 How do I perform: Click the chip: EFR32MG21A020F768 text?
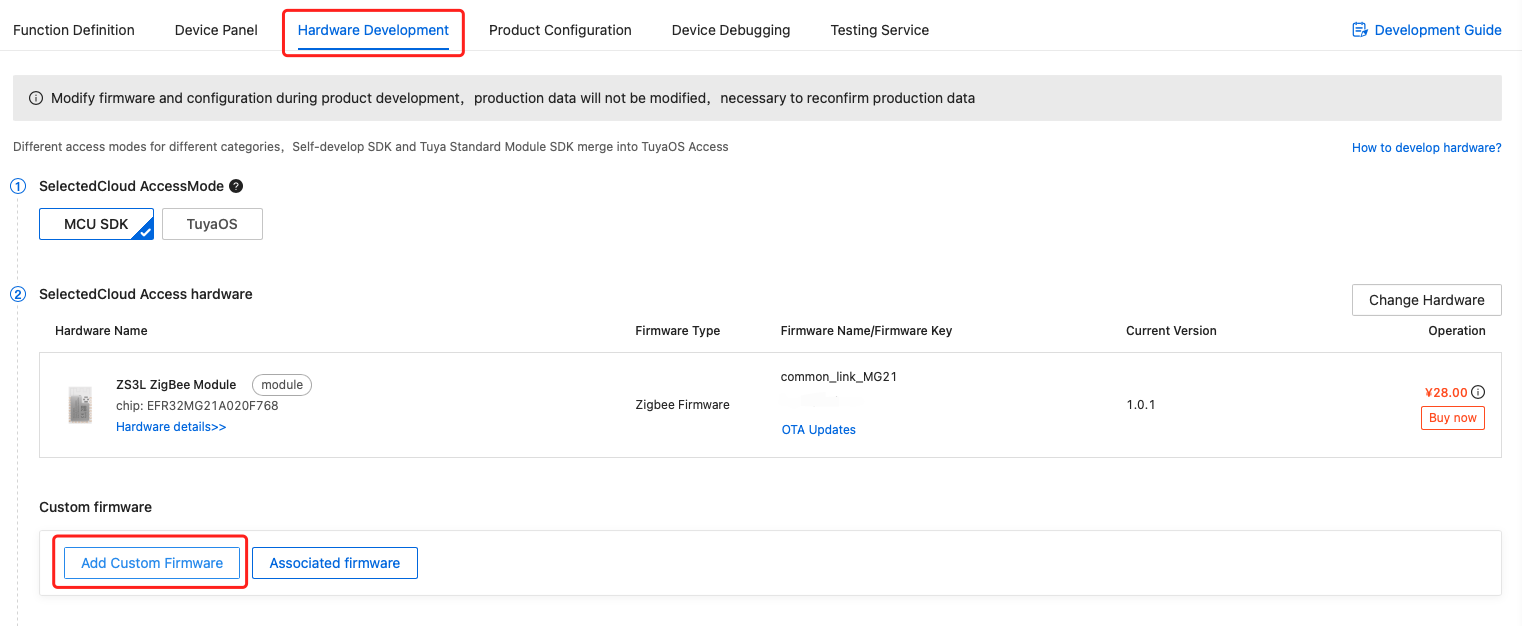point(197,406)
